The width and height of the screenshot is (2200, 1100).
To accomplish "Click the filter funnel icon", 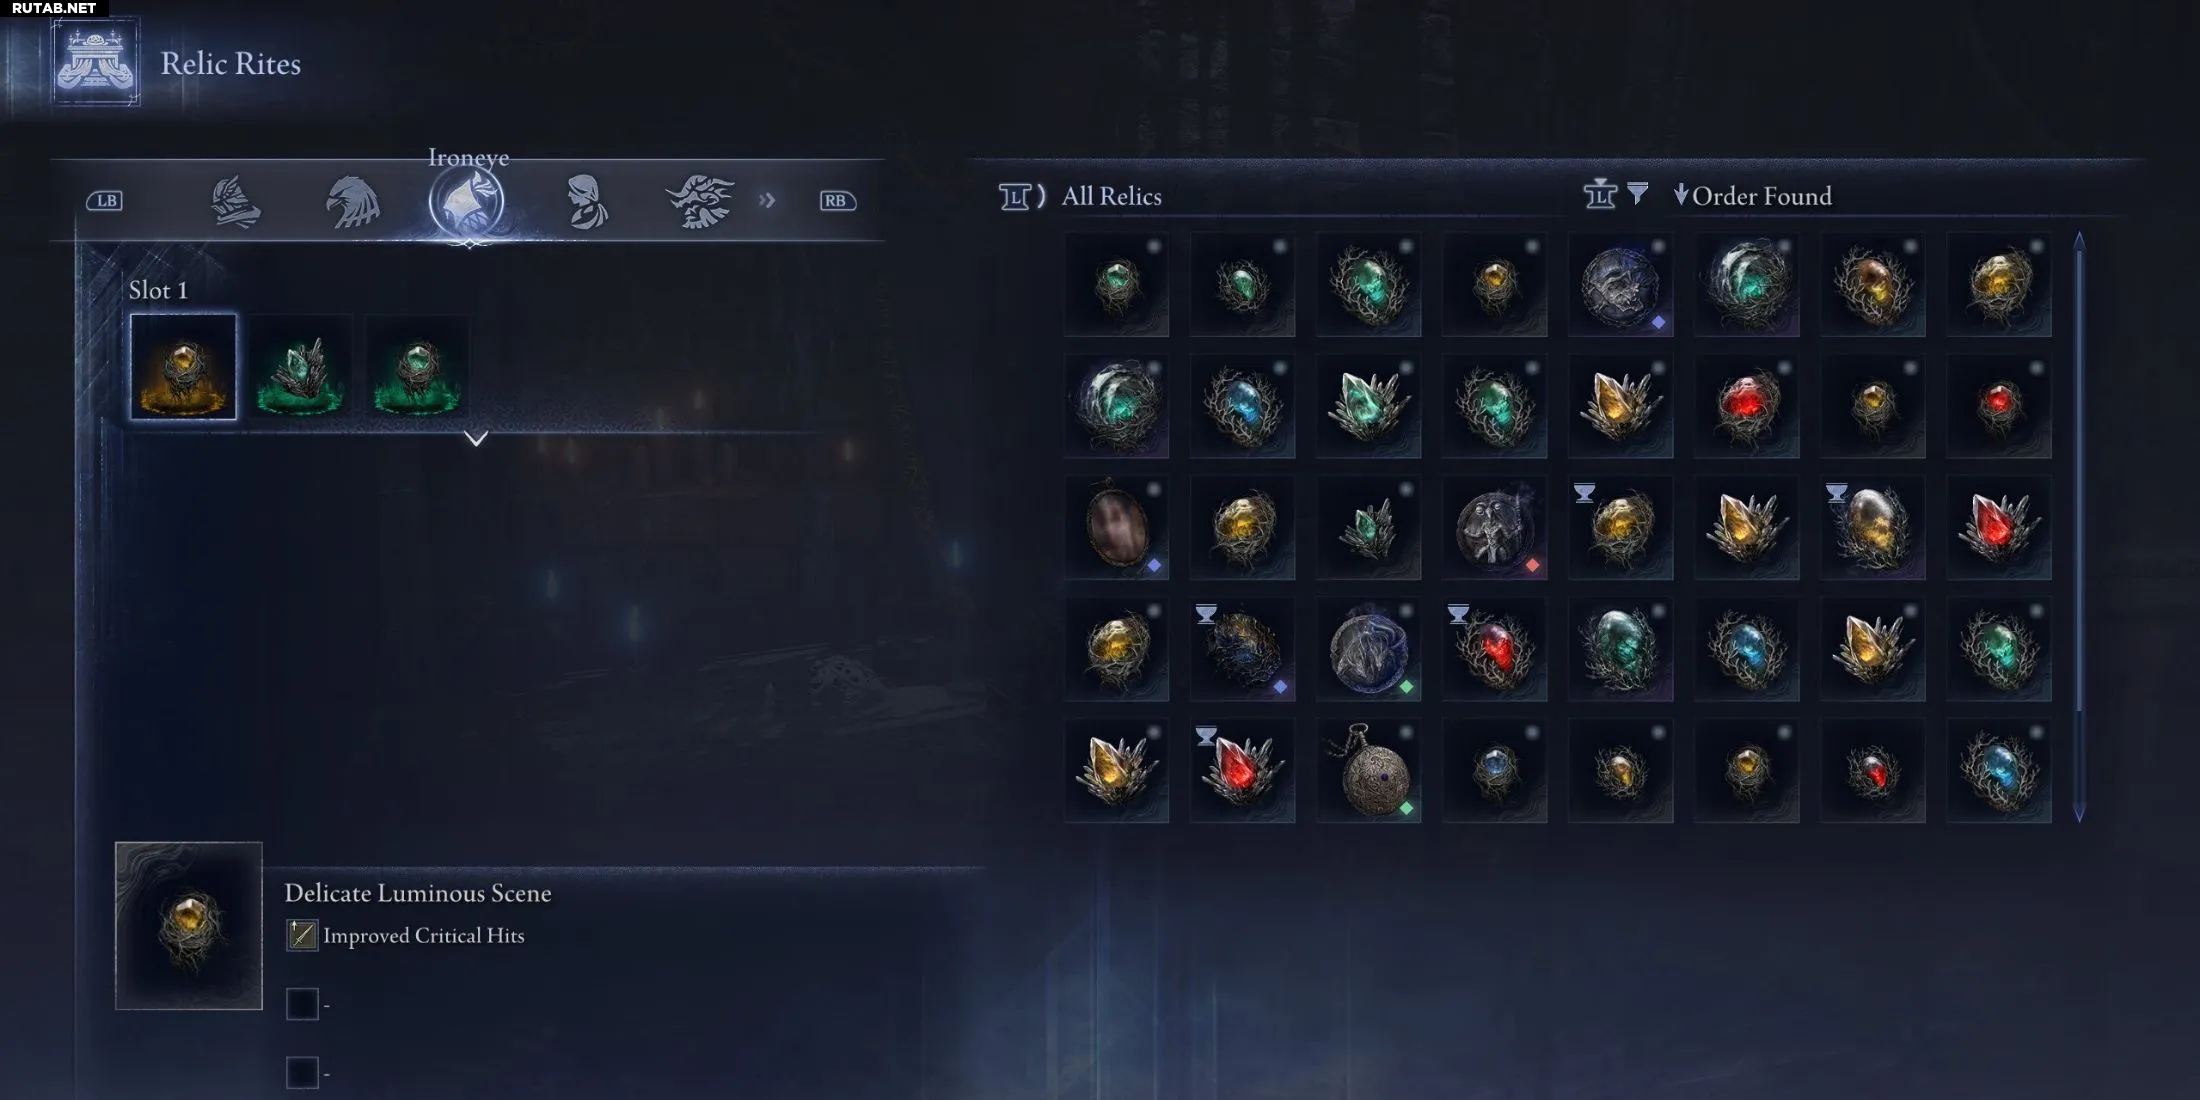I will coord(1637,193).
